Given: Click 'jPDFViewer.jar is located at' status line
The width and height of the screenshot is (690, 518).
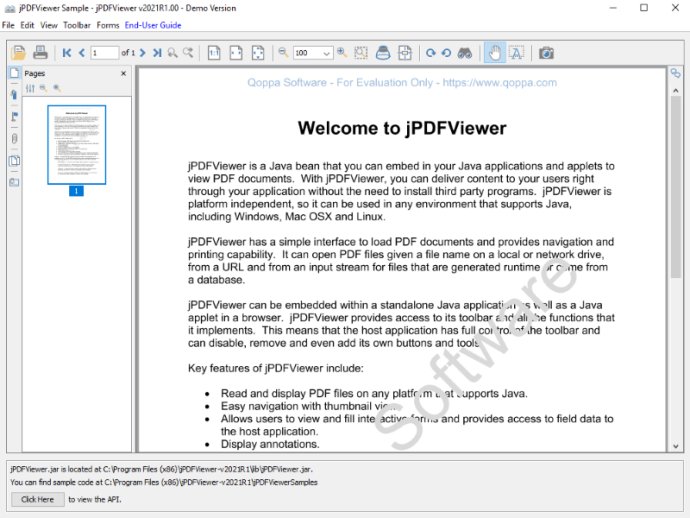Looking at the screenshot, I should (161, 469).
